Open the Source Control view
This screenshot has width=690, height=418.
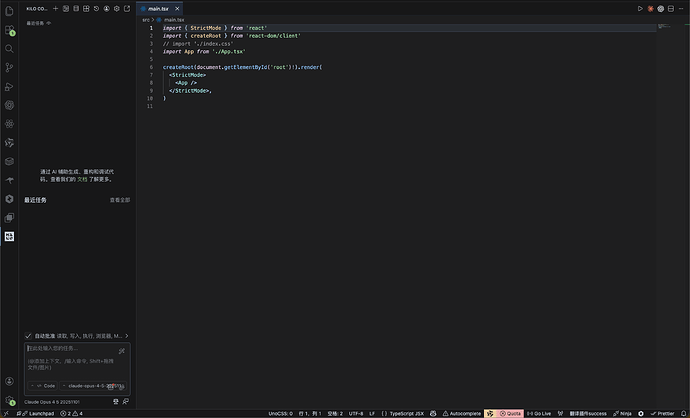[x=9, y=67]
